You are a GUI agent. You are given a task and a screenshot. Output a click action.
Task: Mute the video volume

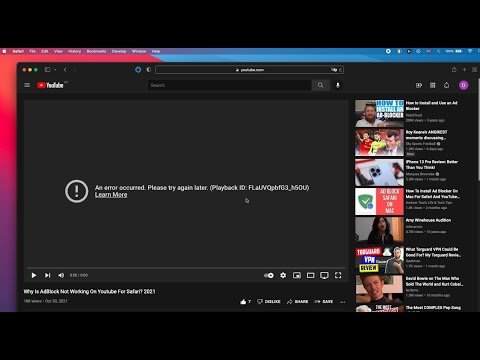click(x=61, y=275)
